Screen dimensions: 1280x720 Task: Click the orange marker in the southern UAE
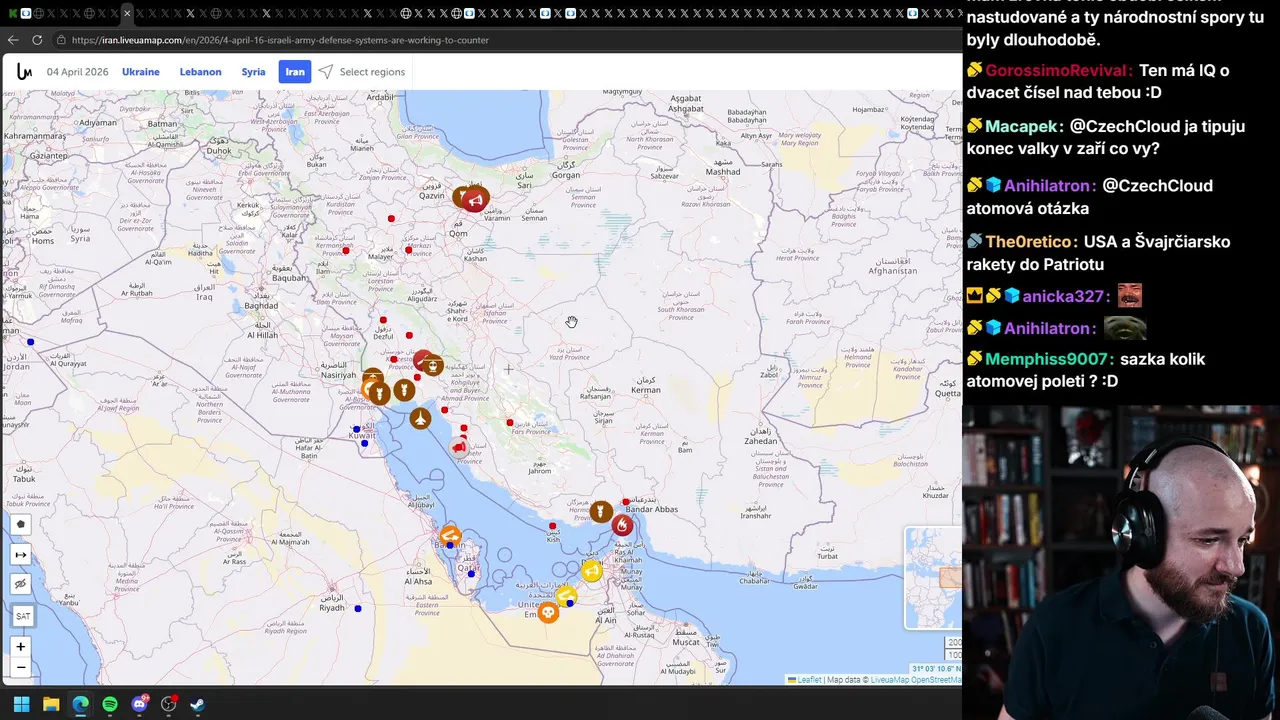pyautogui.click(x=548, y=612)
